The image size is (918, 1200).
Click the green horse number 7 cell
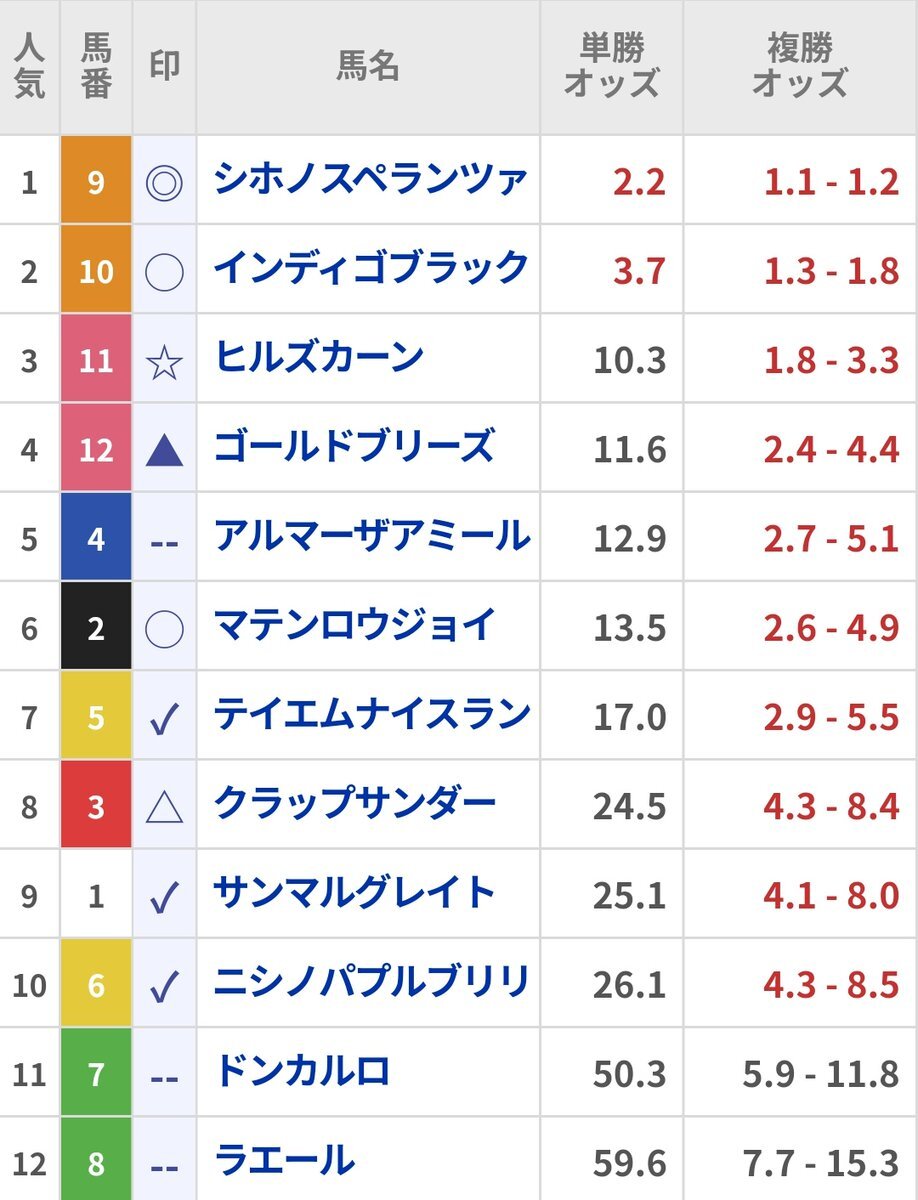coord(96,1073)
